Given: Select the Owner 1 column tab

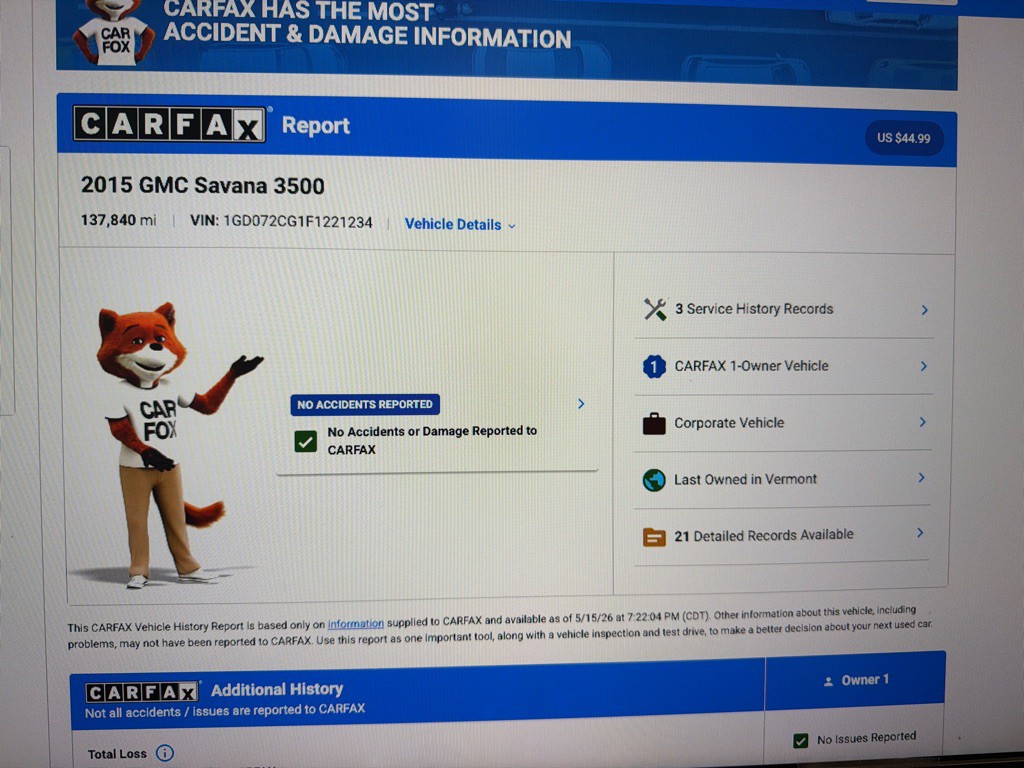Looking at the screenshot, I should [855, 680].
